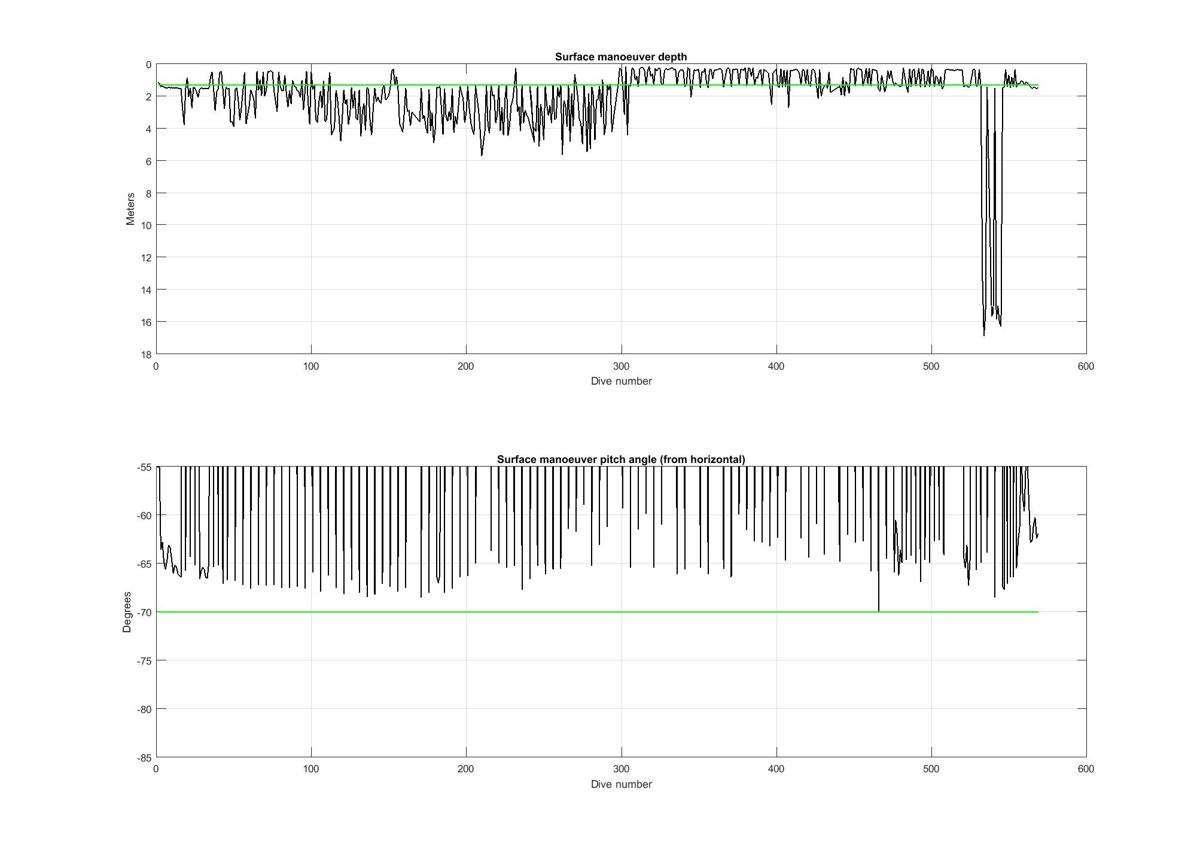Select the green reference line in pitch plot

point(597,612)
